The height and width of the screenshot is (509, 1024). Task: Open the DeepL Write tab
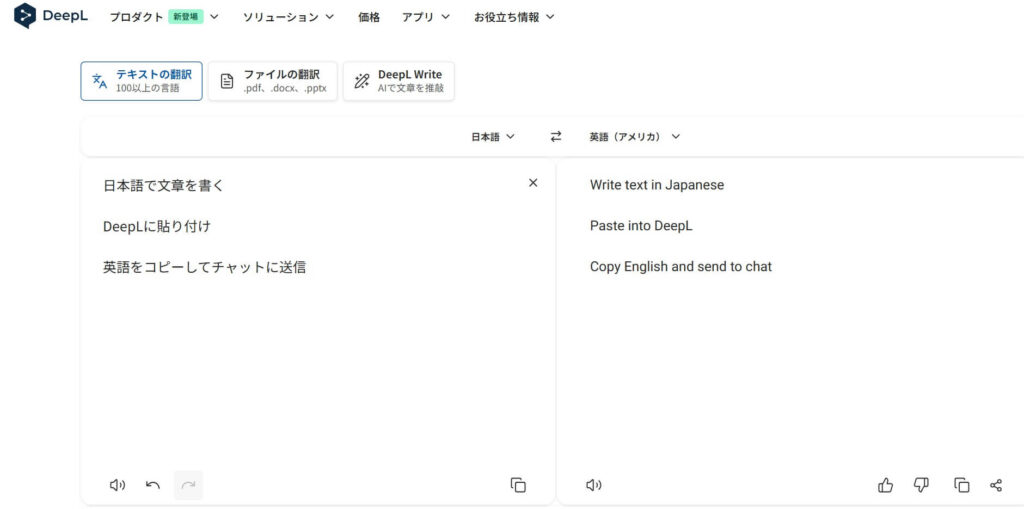click(399, 81)
